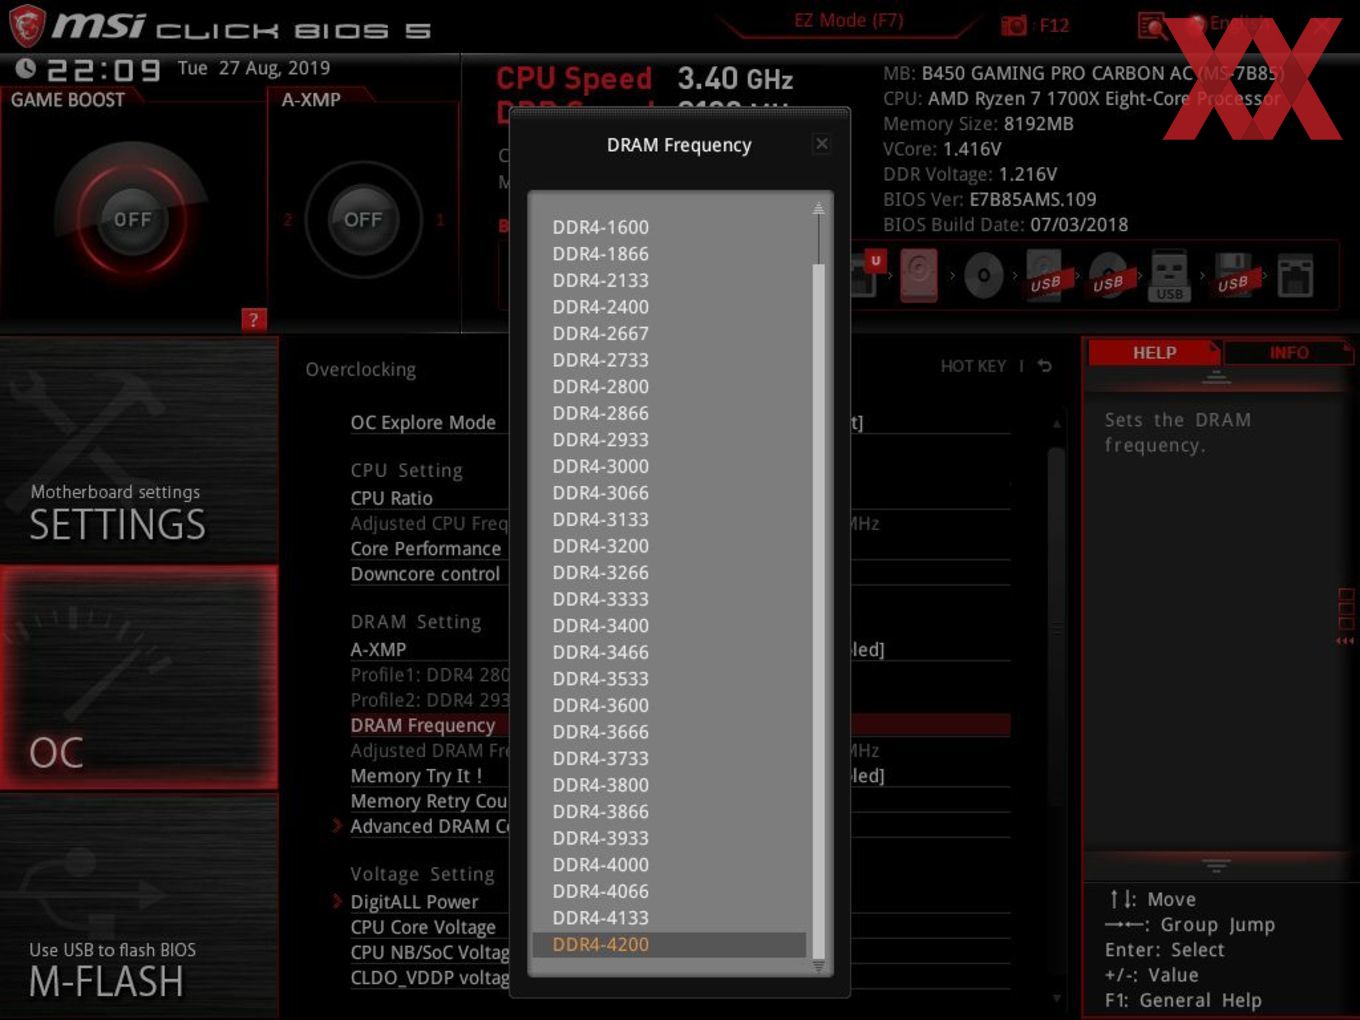Select A-XMP profile number 2
Image resolution: width=1360 pixels, height=1020 pixels.
pyautogui.click(x=288, y=220)
